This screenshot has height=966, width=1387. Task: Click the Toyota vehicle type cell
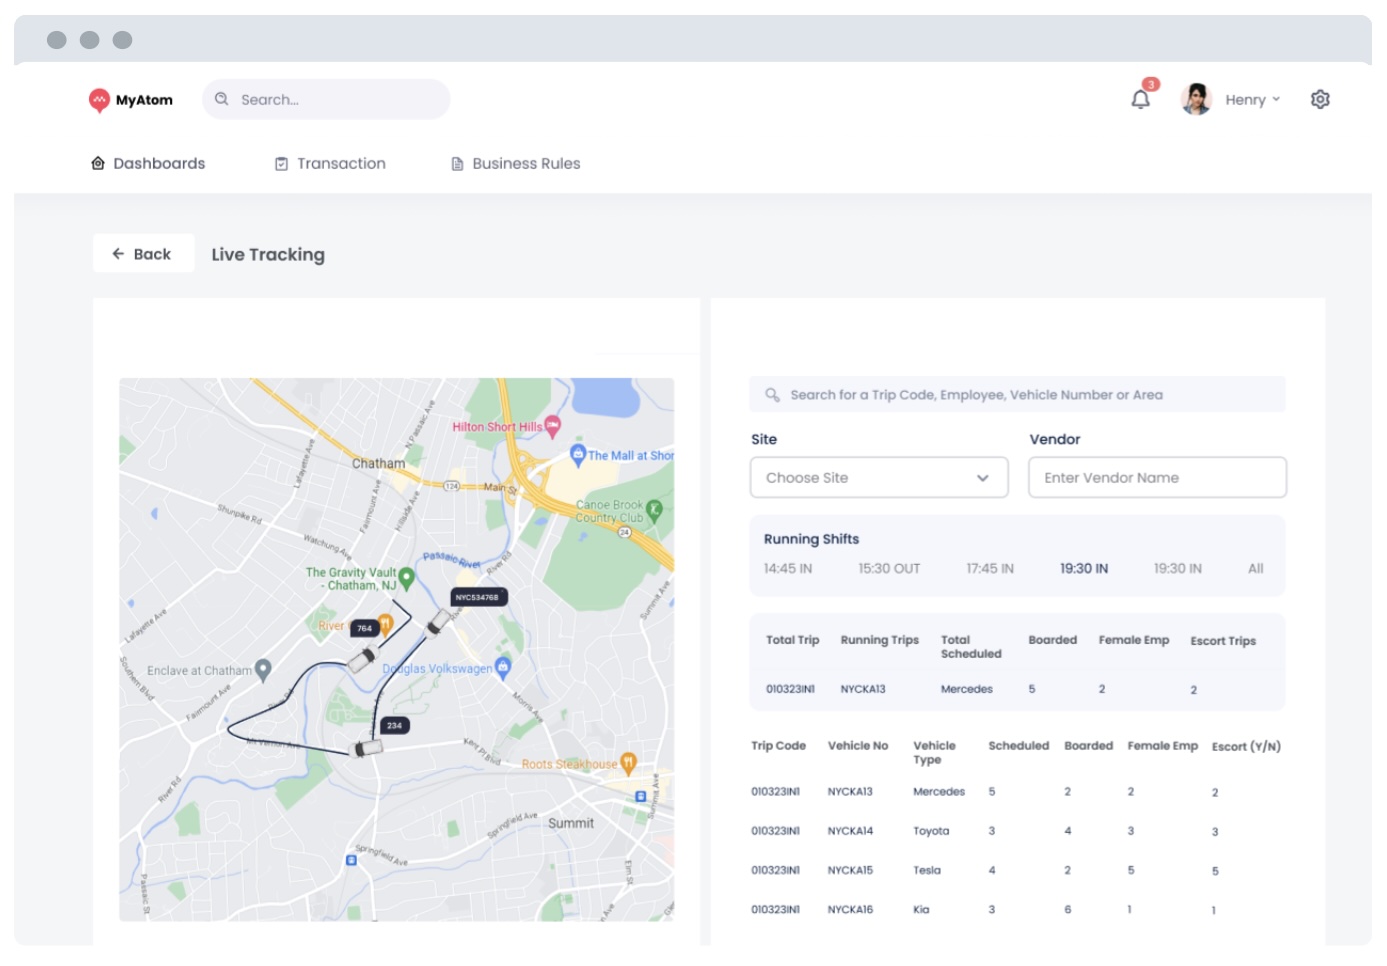(x=931, y=831)
